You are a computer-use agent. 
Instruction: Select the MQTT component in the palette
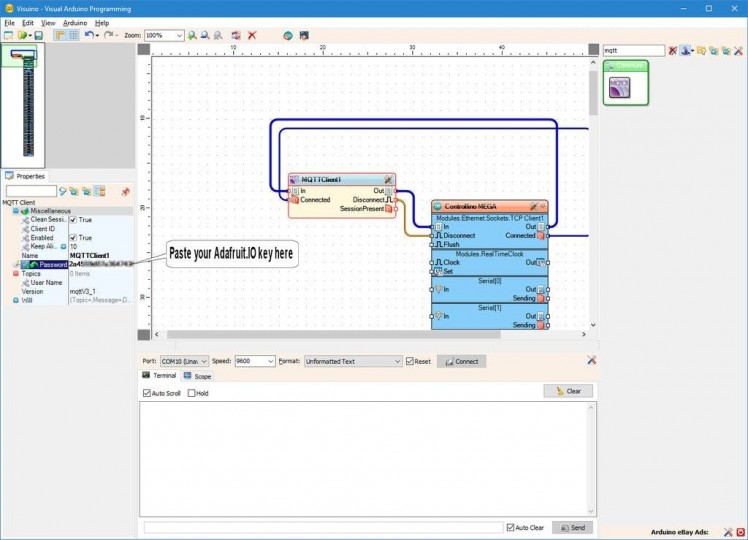(x=621, y=85)
